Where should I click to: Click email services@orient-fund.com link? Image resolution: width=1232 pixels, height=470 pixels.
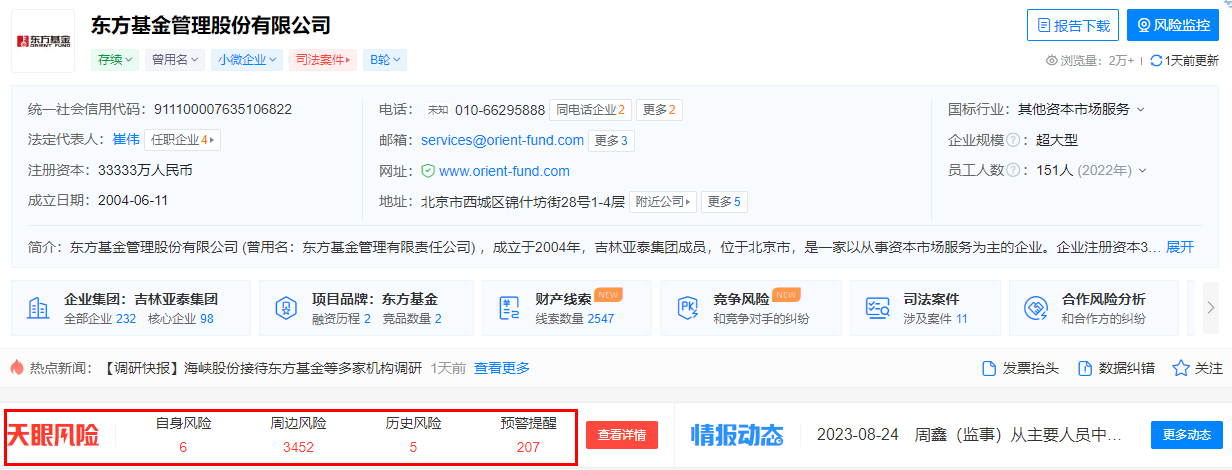[x=502, y=140]
